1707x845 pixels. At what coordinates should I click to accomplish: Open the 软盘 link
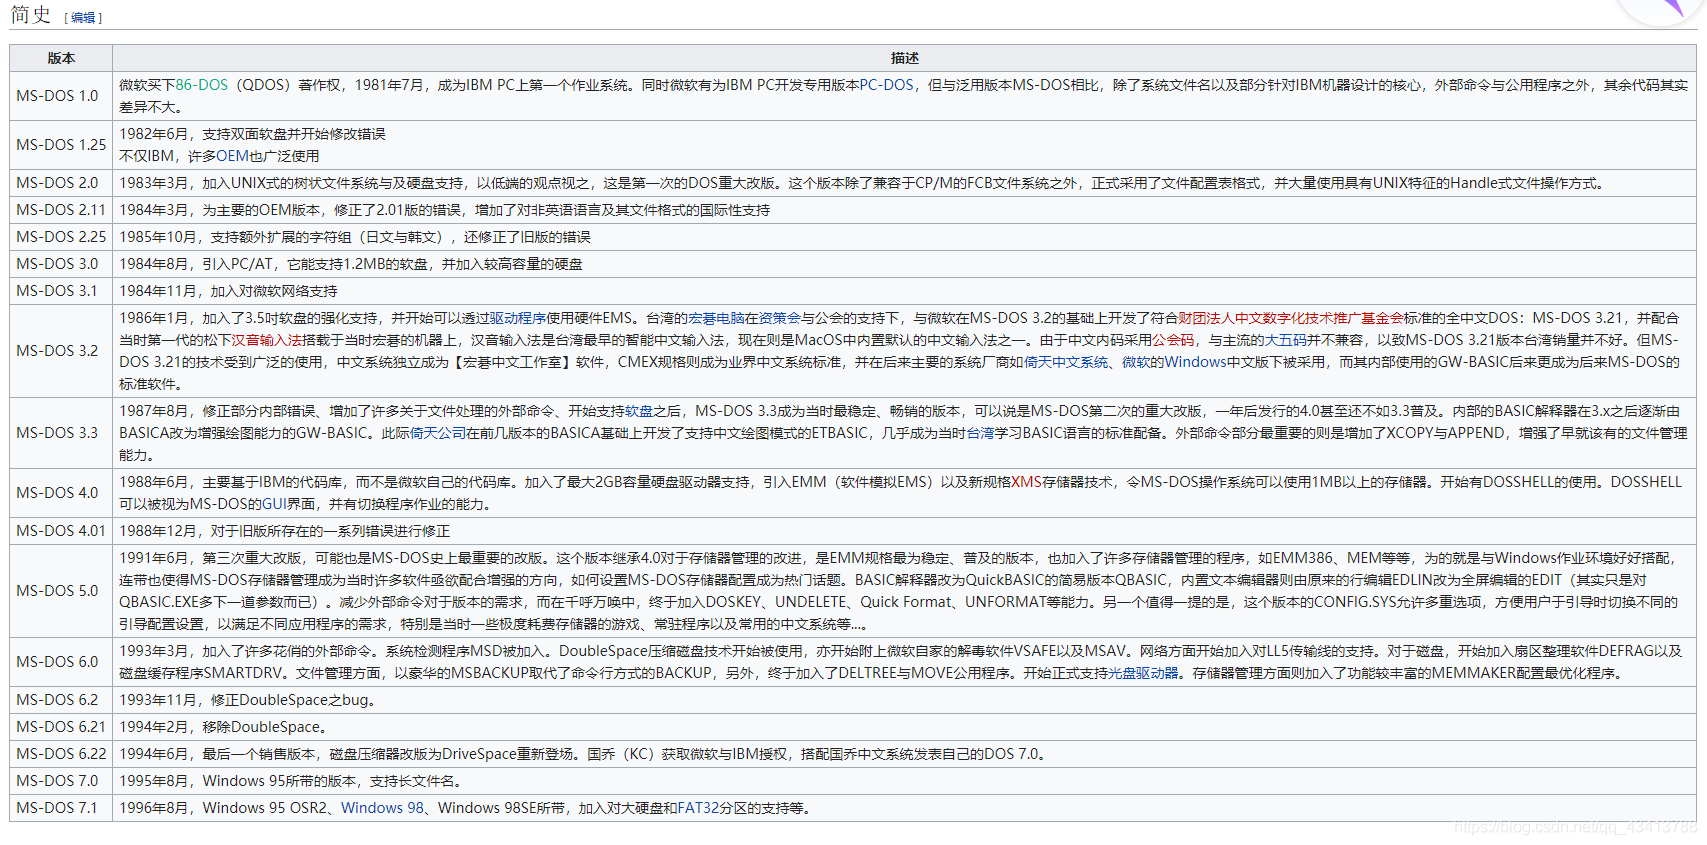(639, 411)
